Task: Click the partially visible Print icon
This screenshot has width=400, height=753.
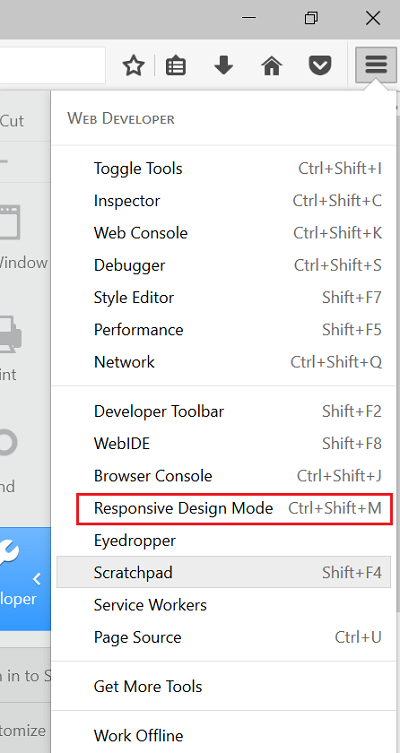Action: click(x=10, y=332)
